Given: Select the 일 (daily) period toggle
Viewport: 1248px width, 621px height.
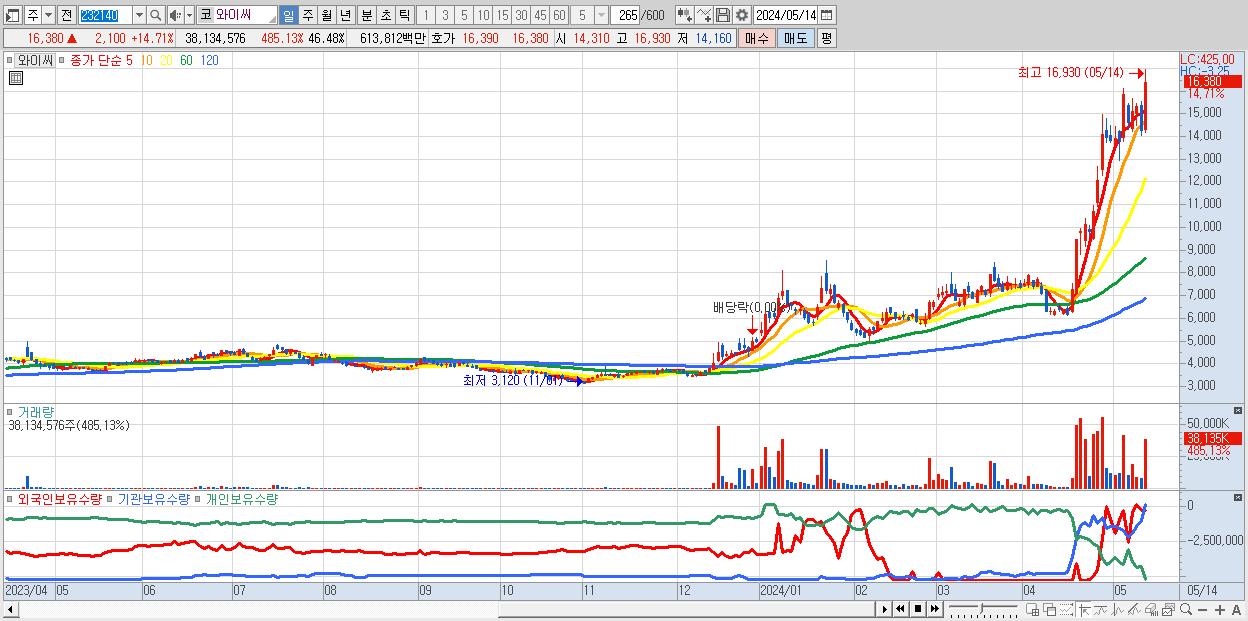Looking at the screenshot, I should (x=288, y=15).
